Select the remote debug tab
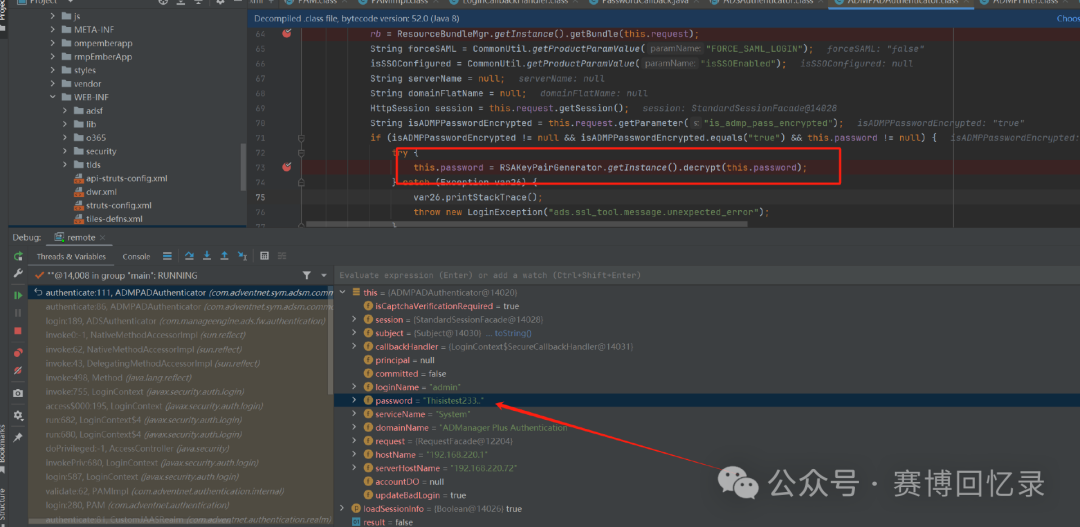The width and height of the screenshot is (1080, 527). (x=81, y=237)
